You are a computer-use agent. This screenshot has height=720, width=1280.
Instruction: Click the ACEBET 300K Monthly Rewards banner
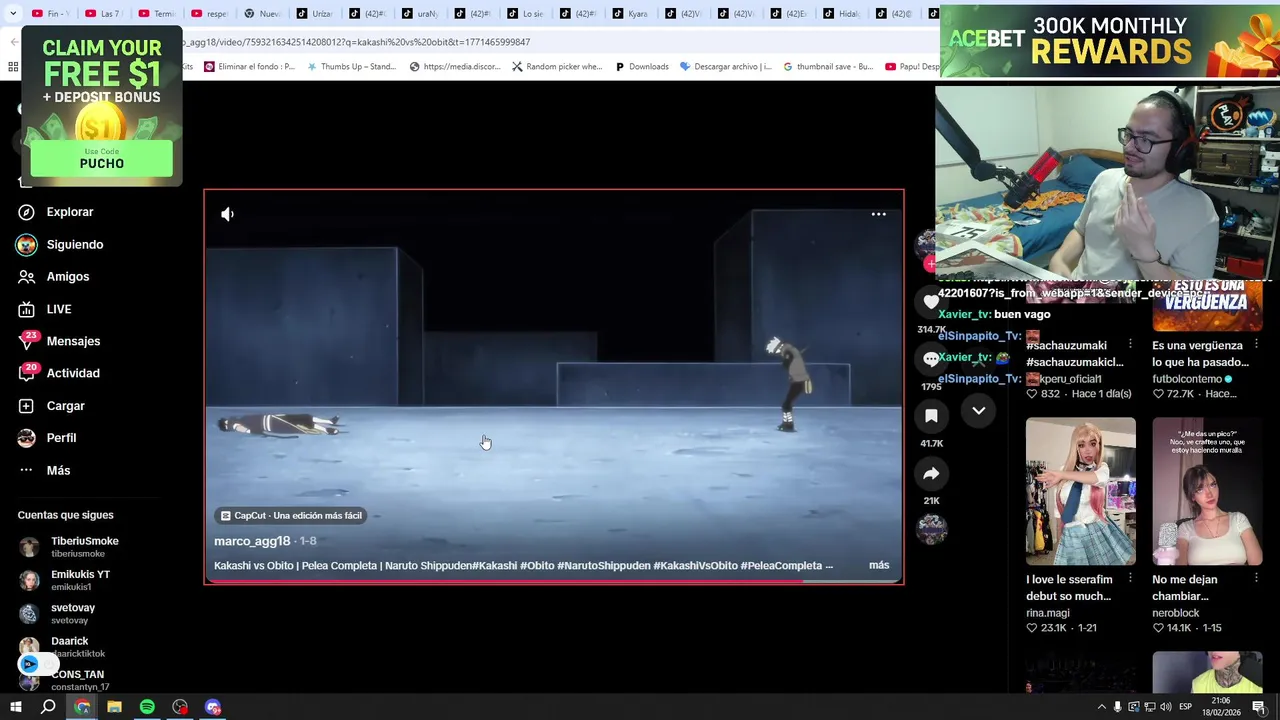pyautogui.click(x=1110, y=41)
